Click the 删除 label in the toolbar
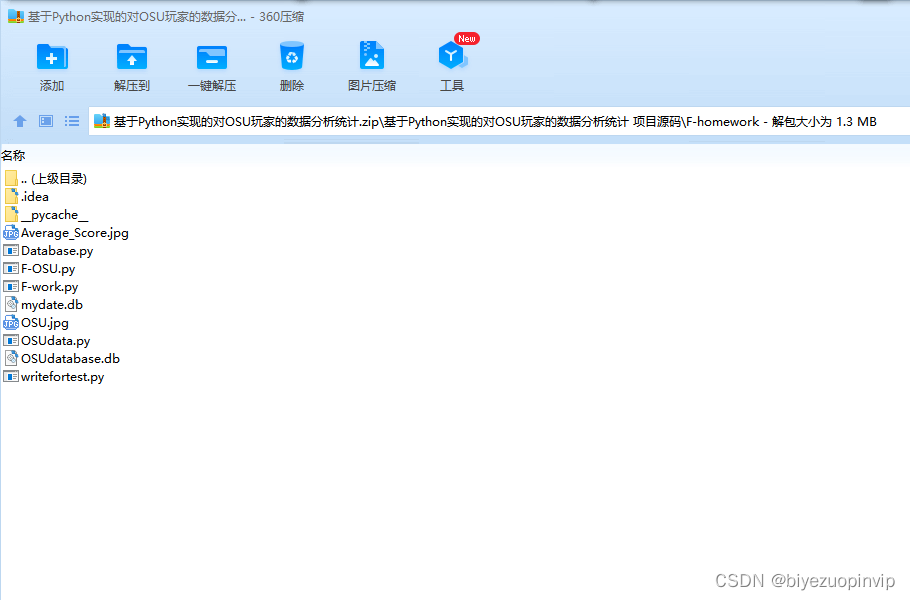 [x=291, y=86]
